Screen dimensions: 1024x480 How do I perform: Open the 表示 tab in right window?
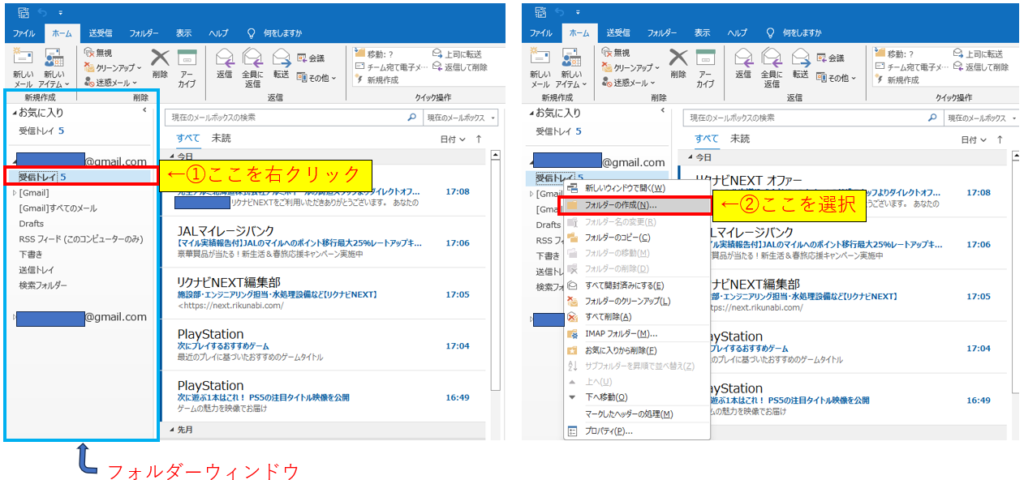[x=696, y=33]
